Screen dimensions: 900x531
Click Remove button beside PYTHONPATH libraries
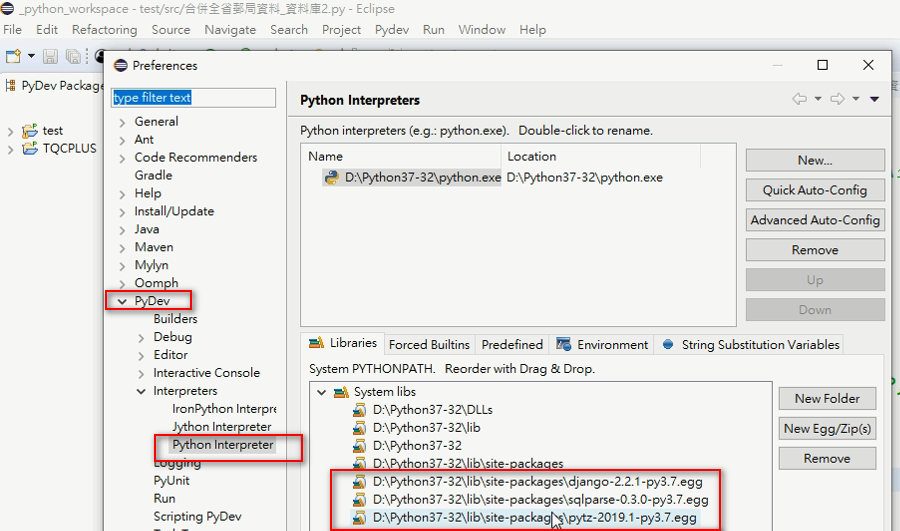click(827, 458)
